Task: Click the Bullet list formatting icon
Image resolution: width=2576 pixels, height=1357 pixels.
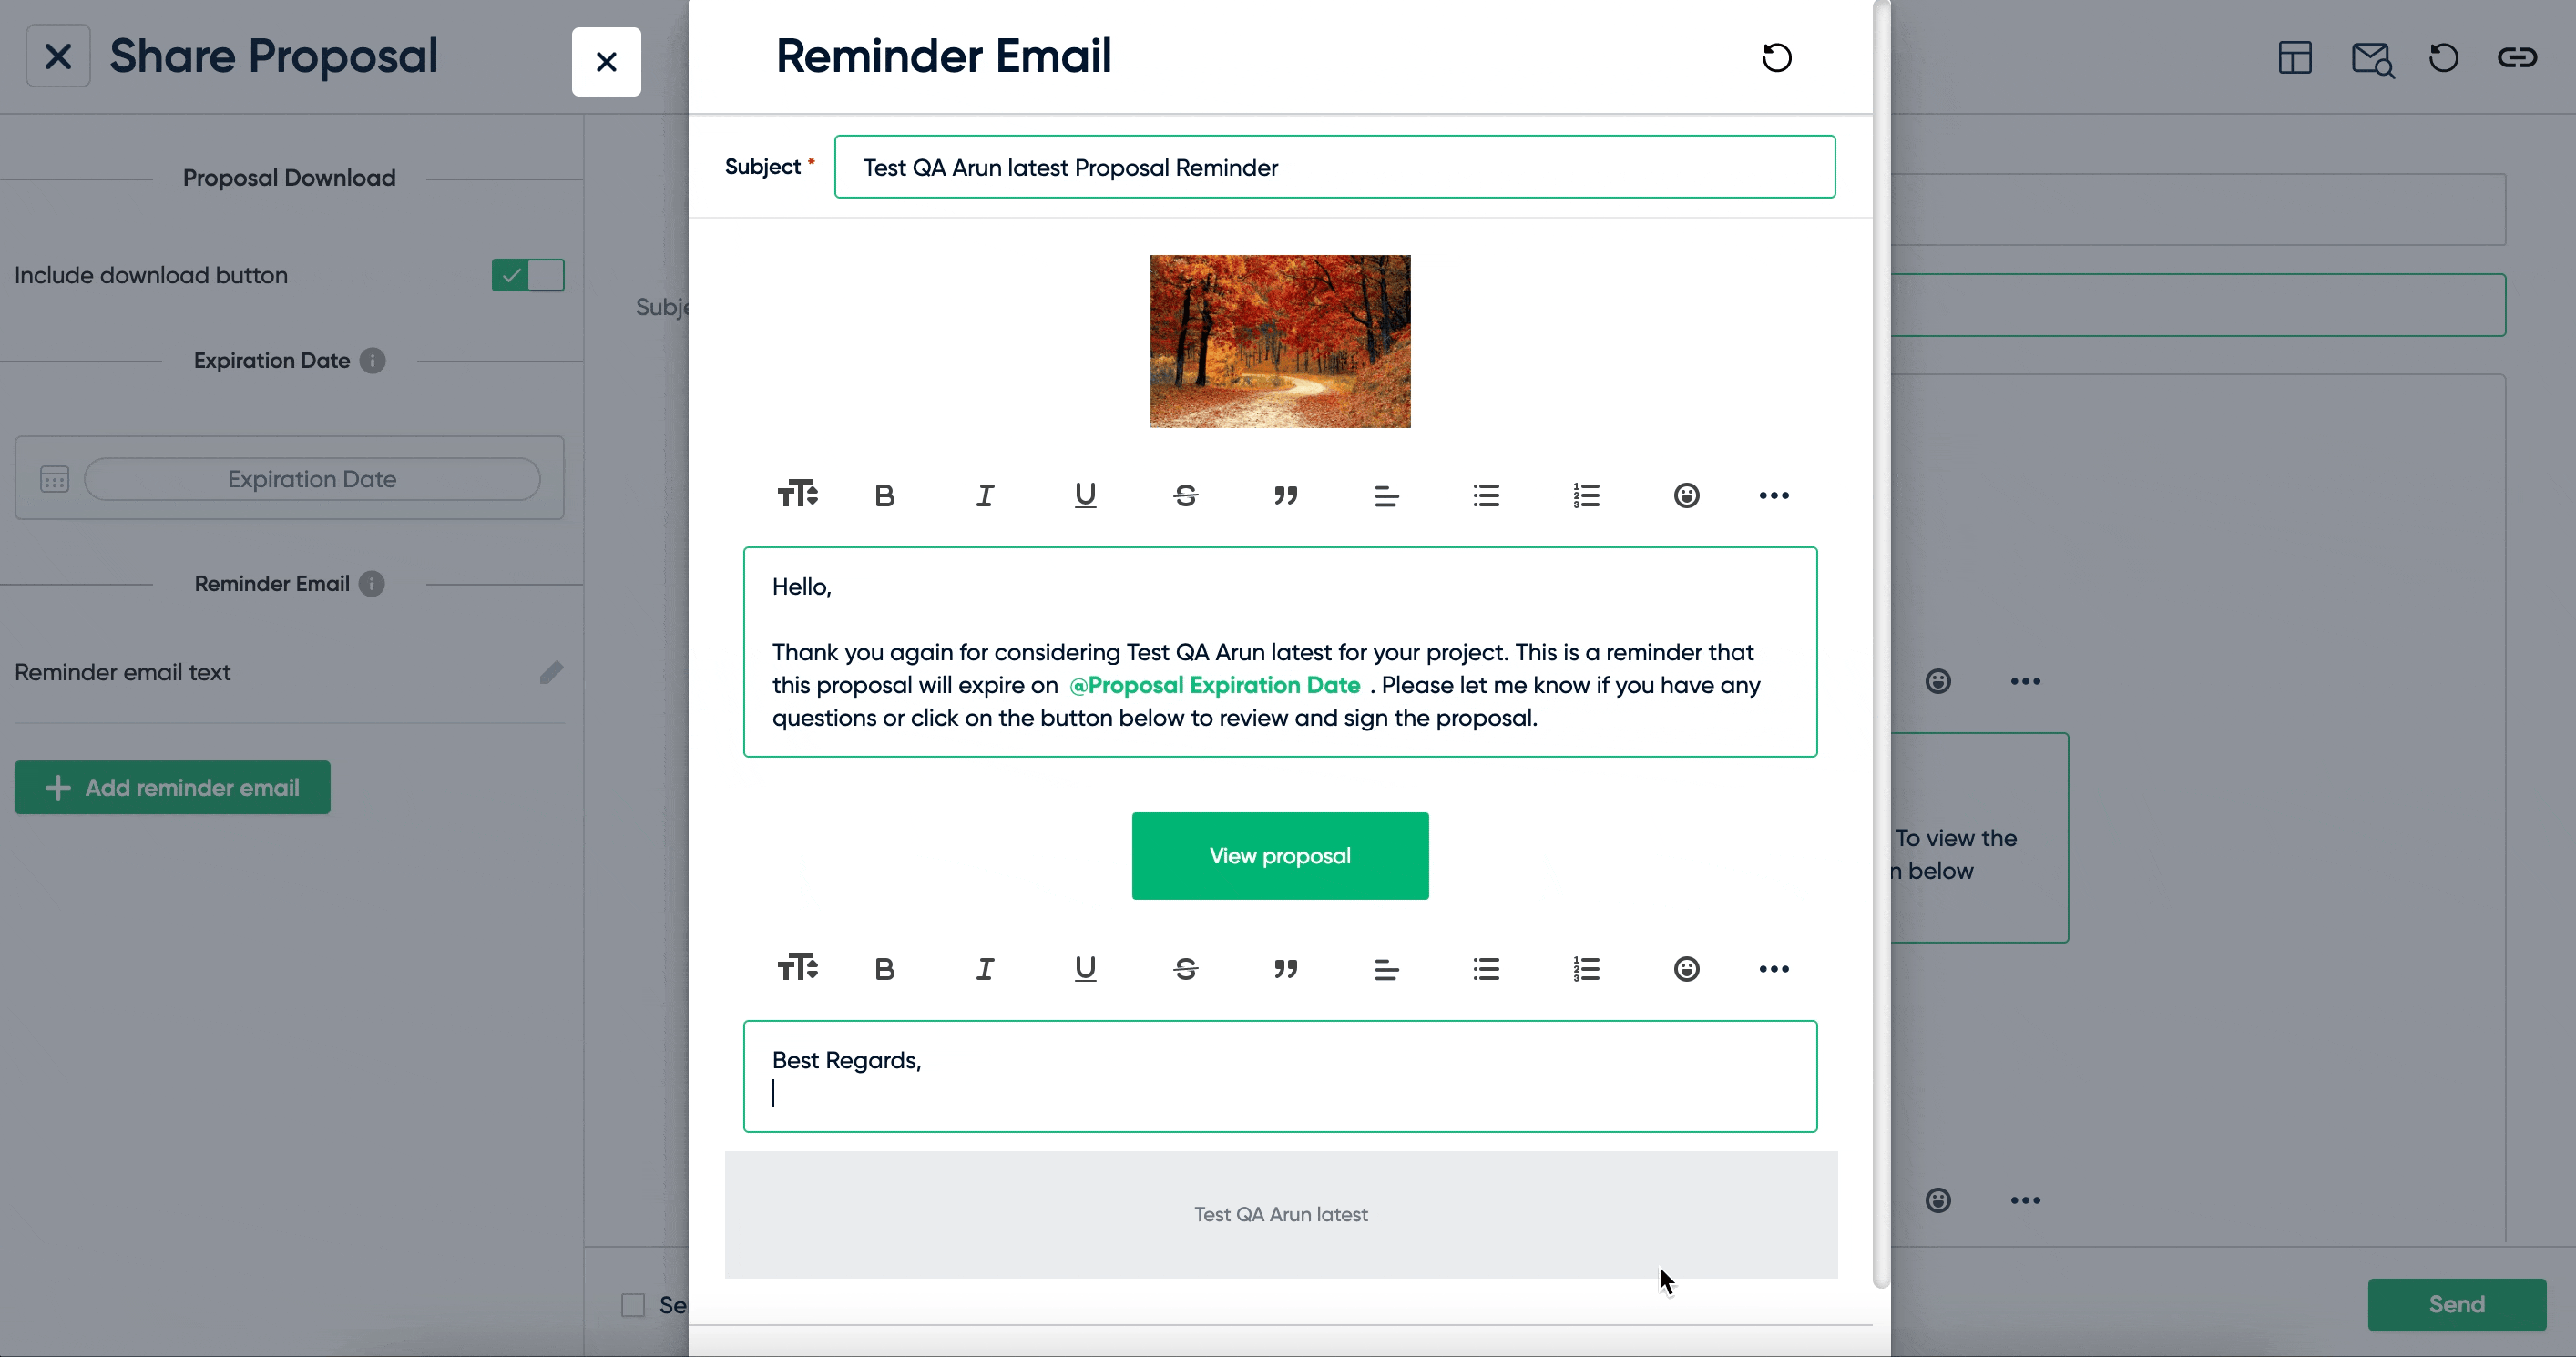Action: tap(1487, 494)
